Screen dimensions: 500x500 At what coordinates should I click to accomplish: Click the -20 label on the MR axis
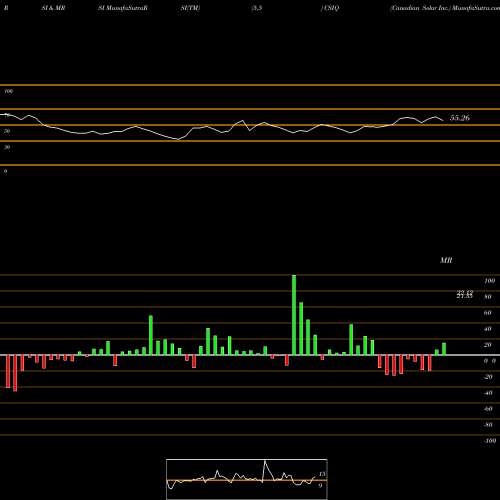pyautogui.click(x=488, y=377)
